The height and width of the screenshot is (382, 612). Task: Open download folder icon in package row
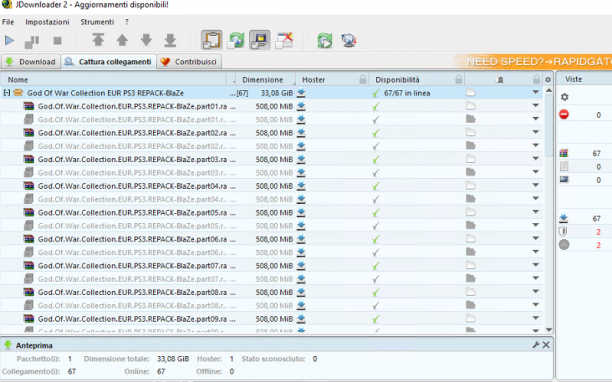point(471,93)
